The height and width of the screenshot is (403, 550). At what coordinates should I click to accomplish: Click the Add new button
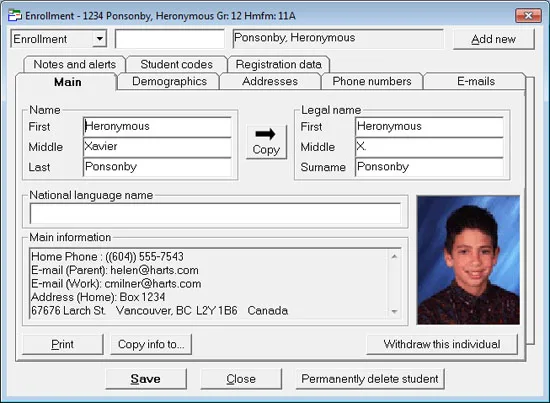(494, 39)
